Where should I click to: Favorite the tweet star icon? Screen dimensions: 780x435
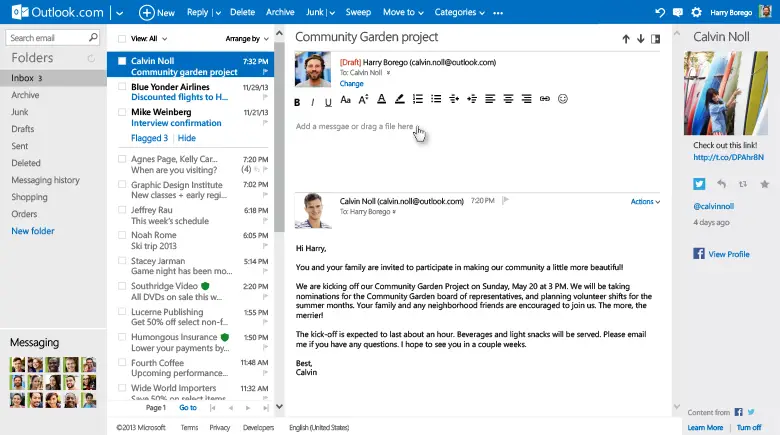pos(765,184)
